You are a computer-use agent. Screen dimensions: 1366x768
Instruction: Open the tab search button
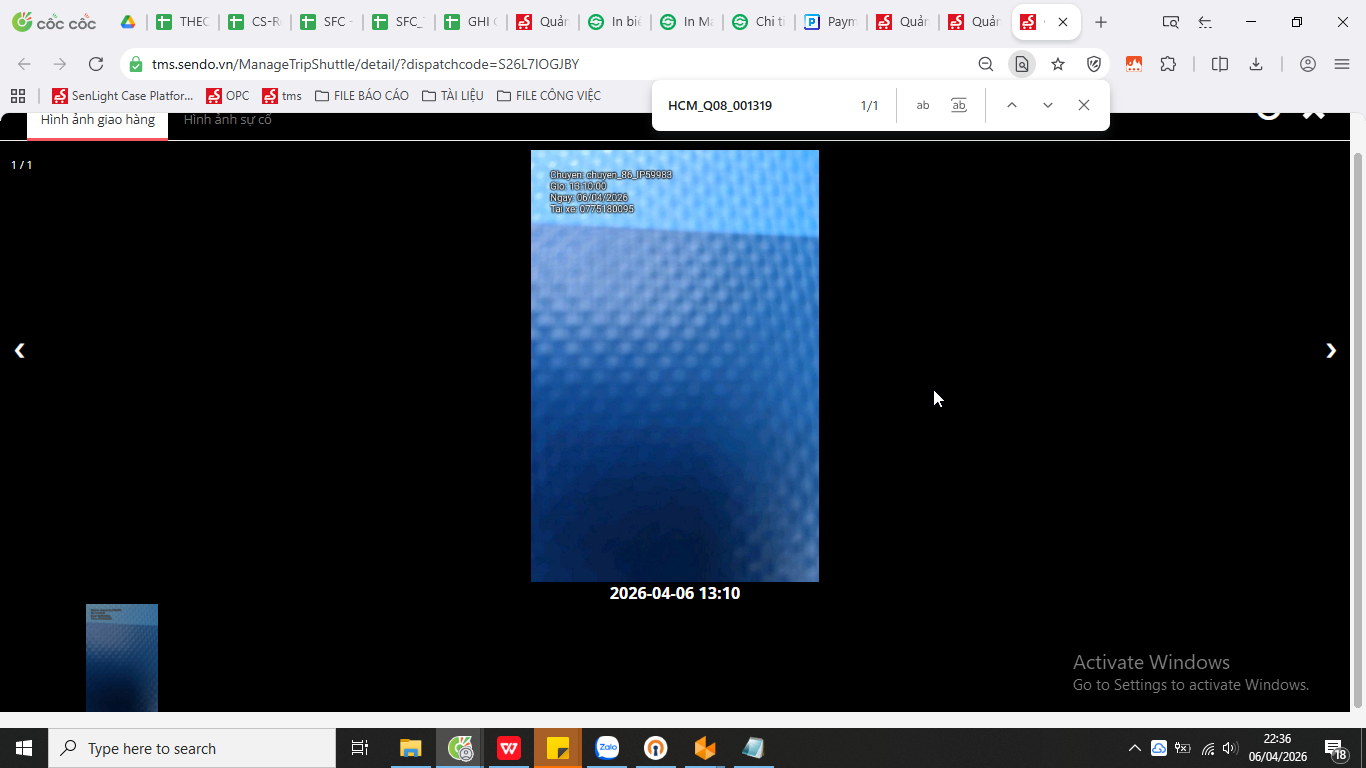(1170, 22)
